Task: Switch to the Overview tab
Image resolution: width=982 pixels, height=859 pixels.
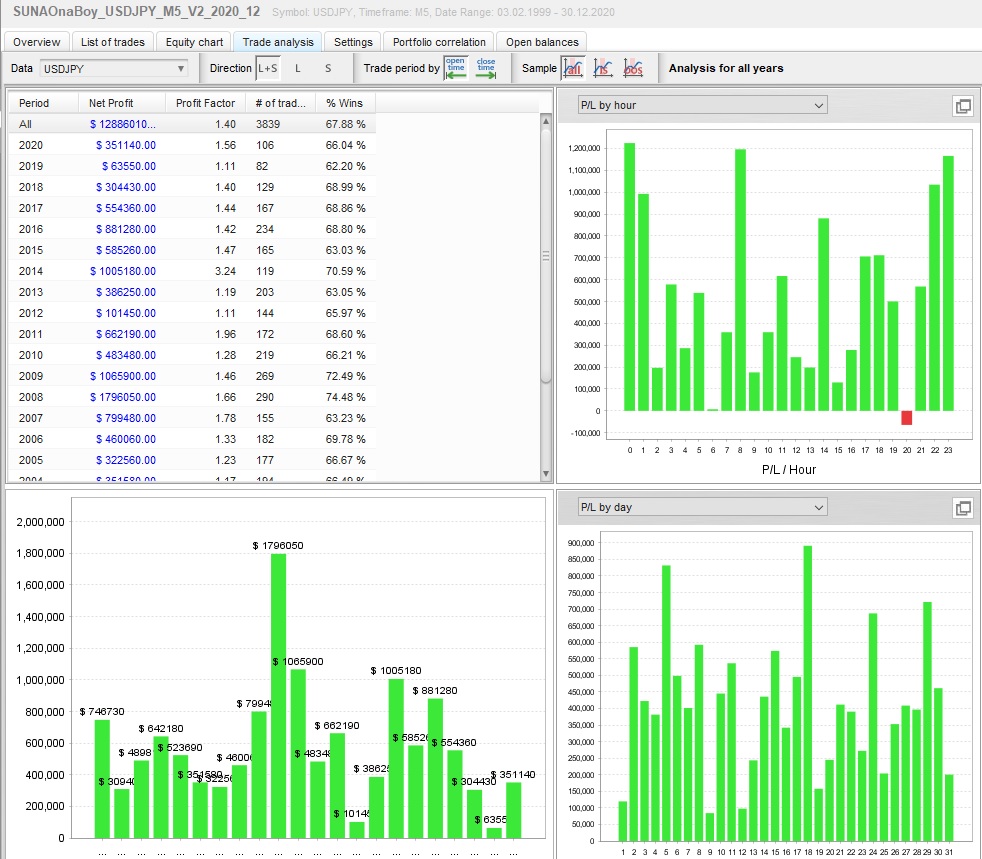Action: coord(36,42)
